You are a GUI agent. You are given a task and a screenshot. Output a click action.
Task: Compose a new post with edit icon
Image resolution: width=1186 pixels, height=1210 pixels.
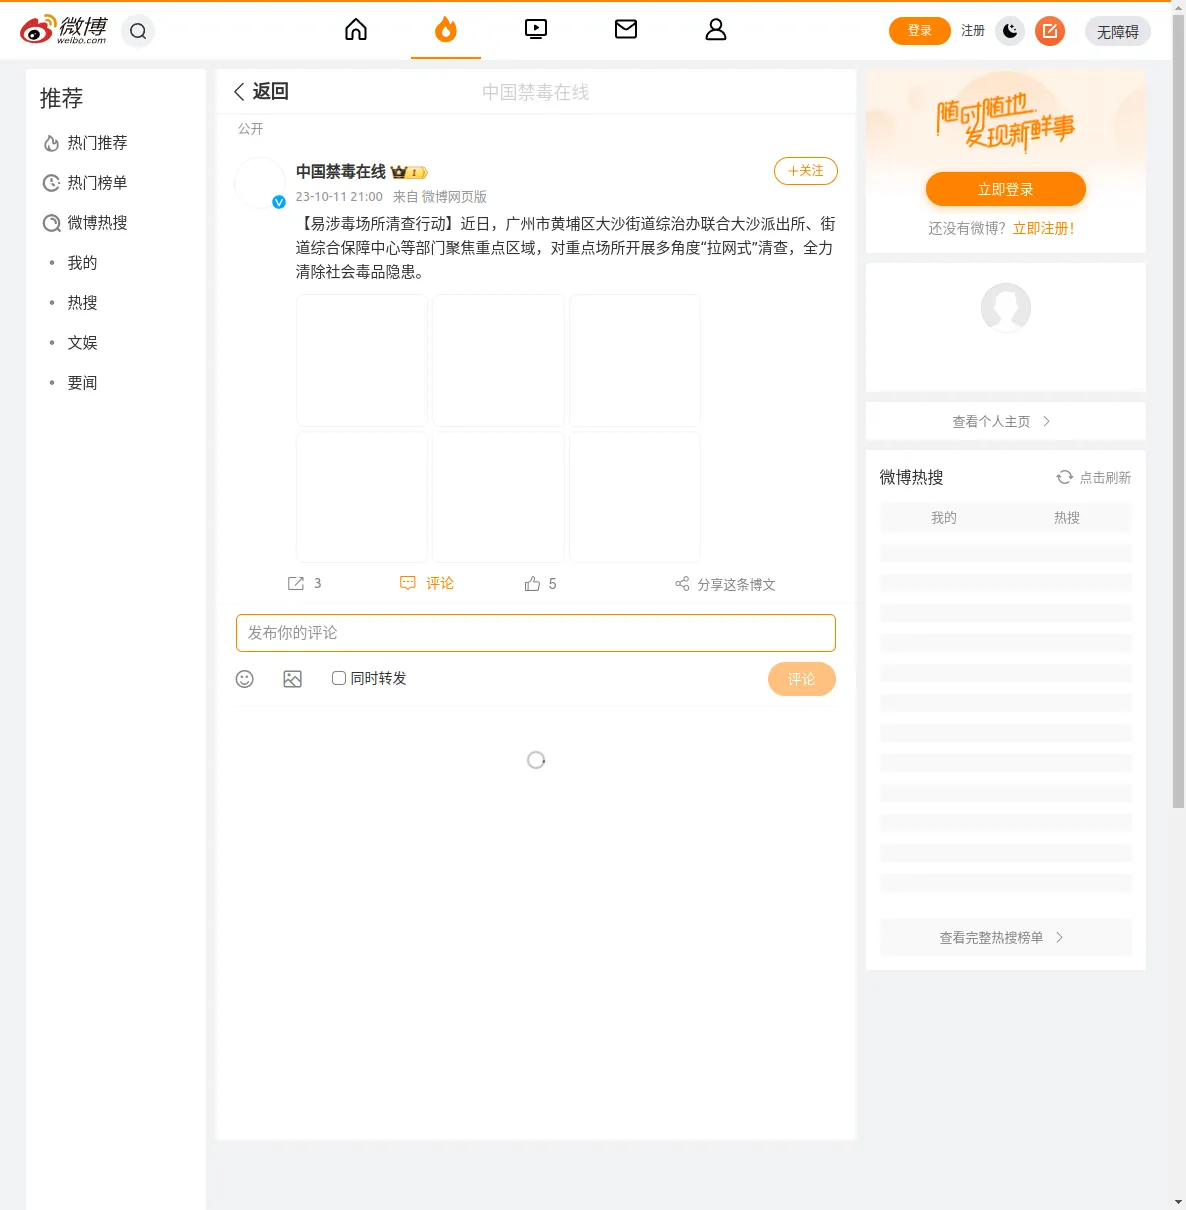pyautogui.click(x=1050, y=31)
